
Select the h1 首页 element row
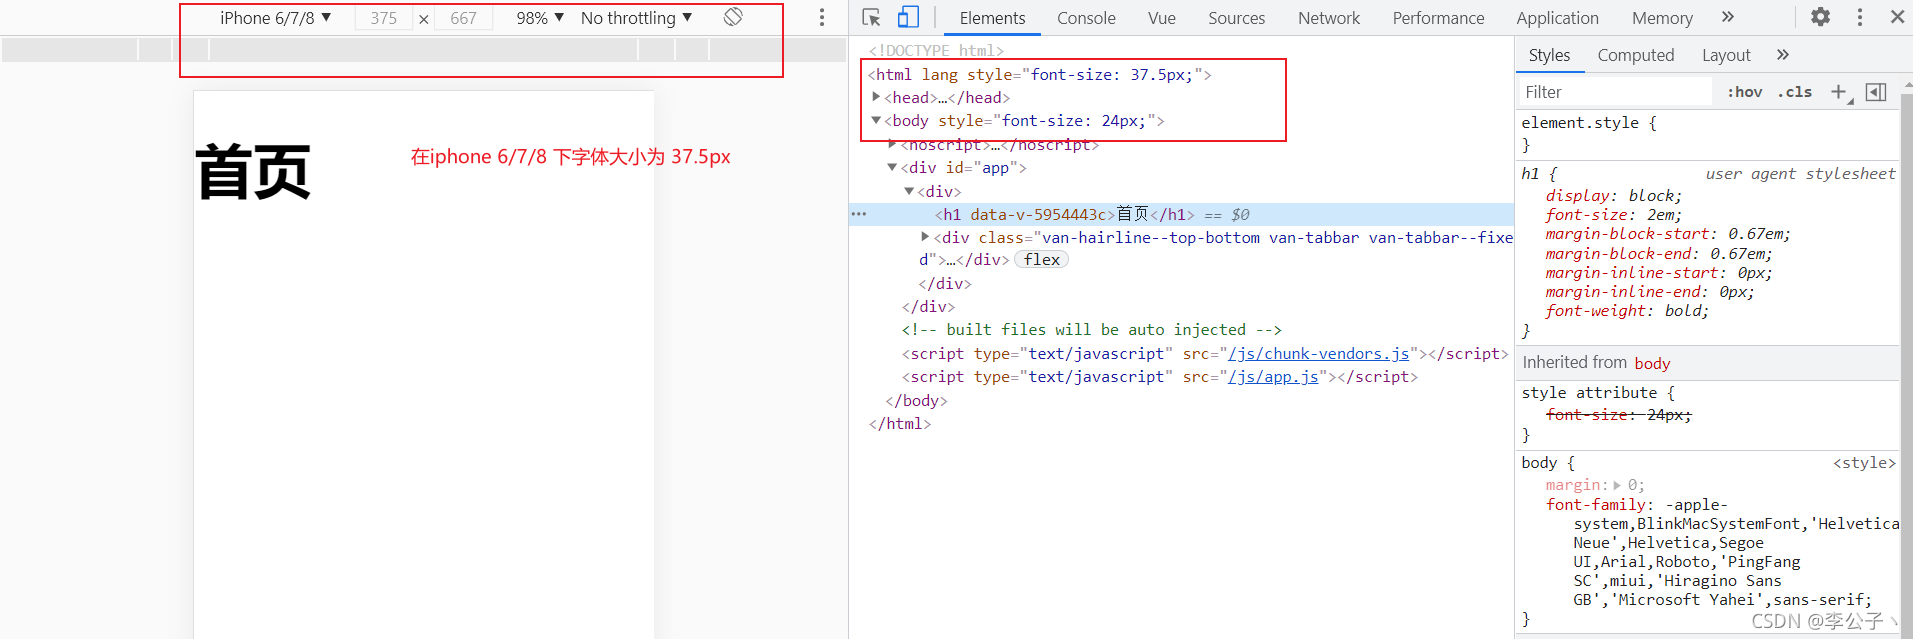1181,214
